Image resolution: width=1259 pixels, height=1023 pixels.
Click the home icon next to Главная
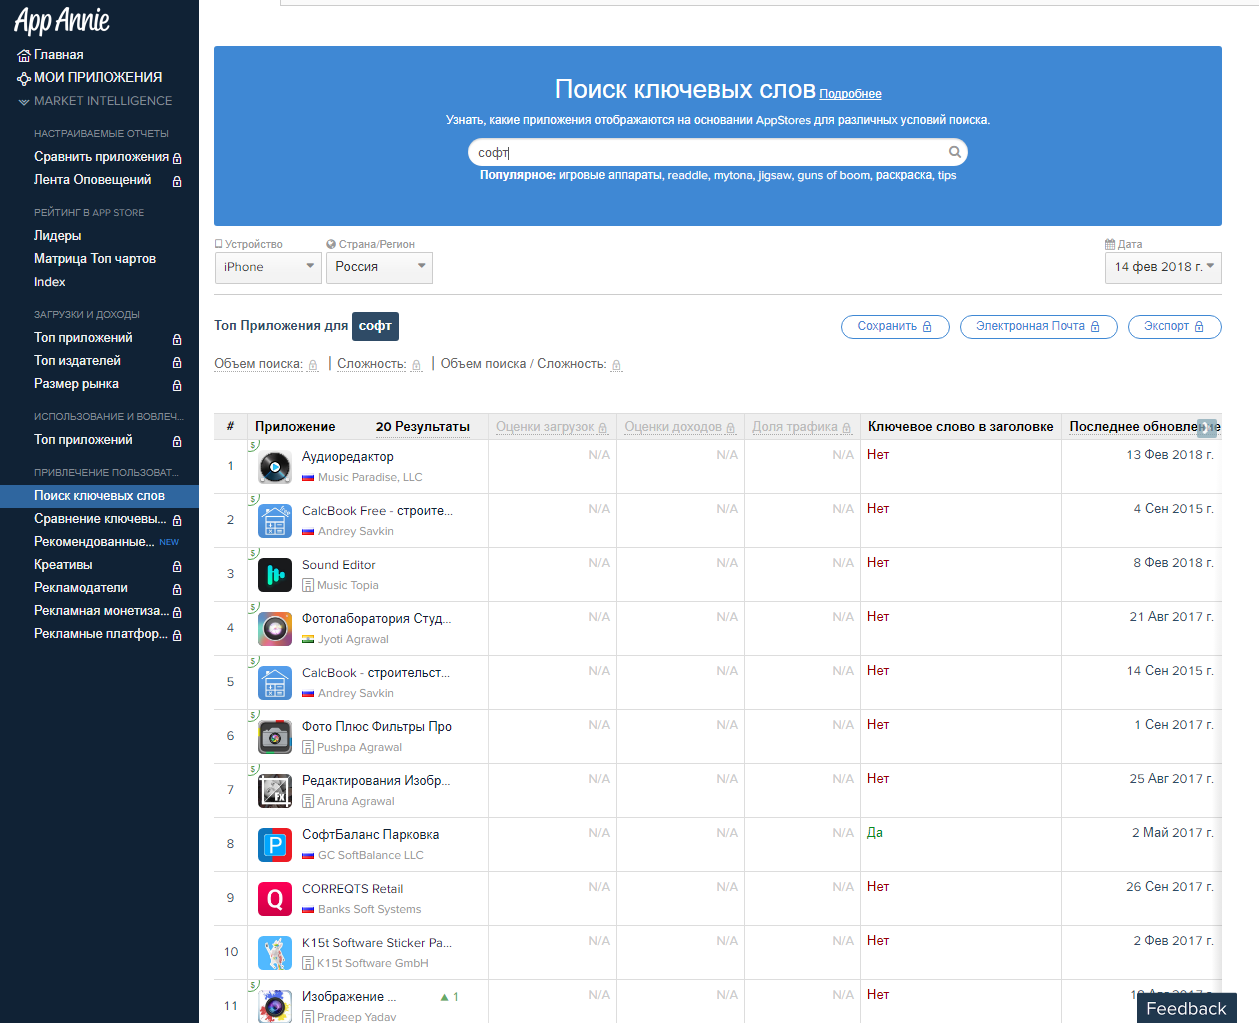pos(24,55)
